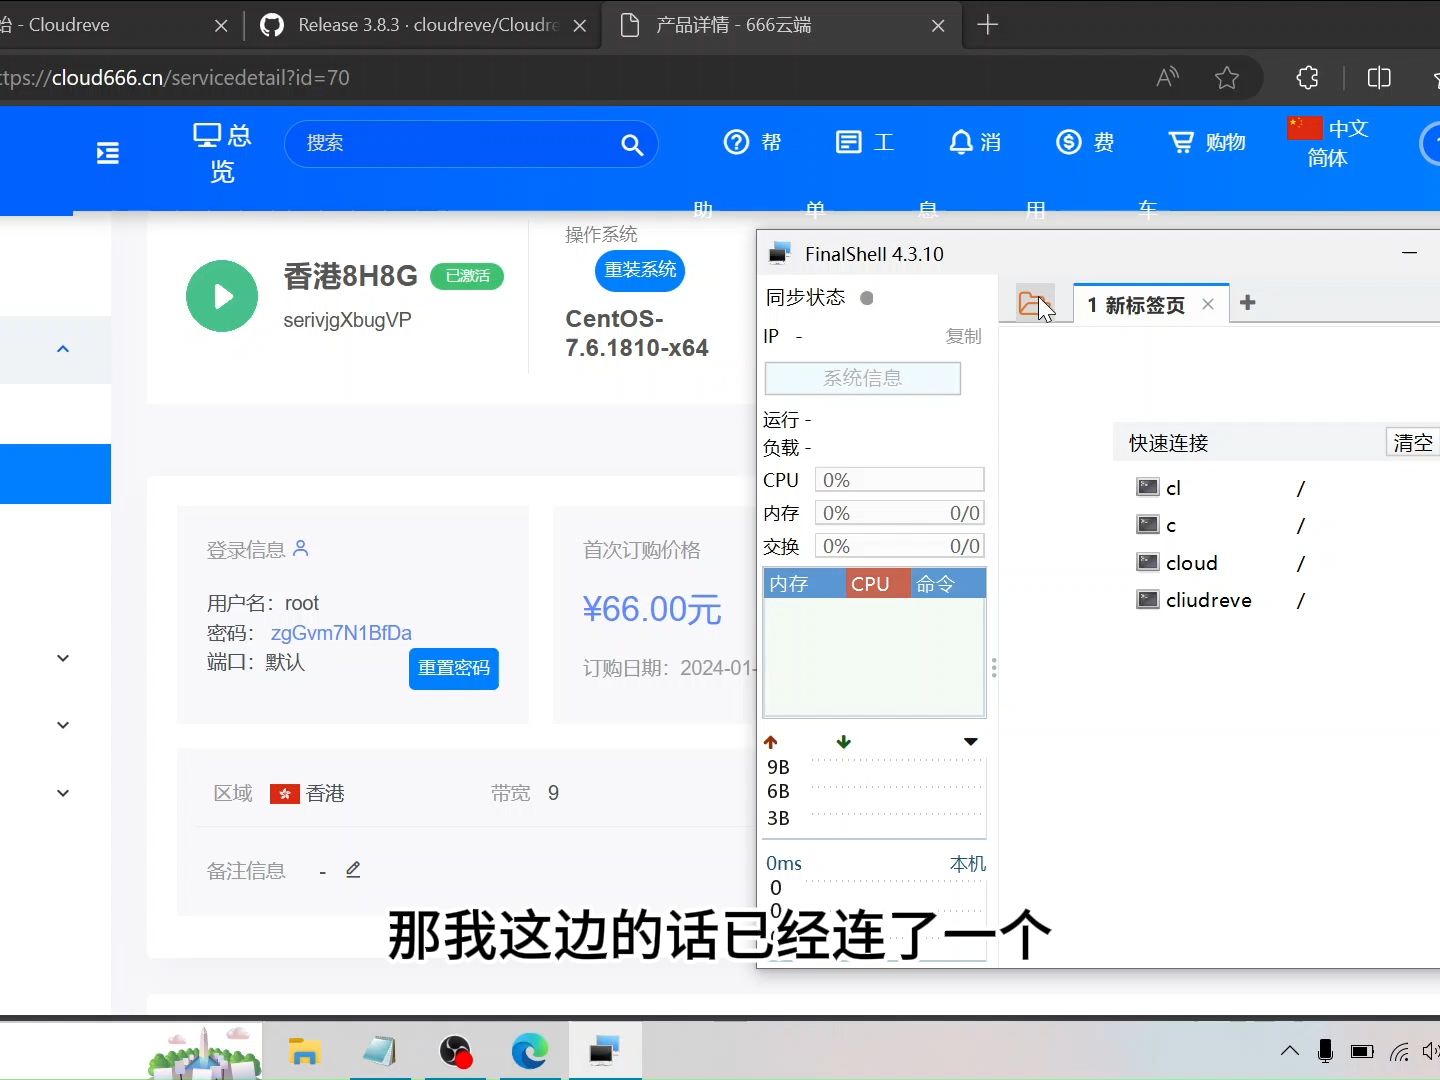Screen dimensions: 1440x1080
Task: Toggle the website sidebar menu icon
Action: 108,153
